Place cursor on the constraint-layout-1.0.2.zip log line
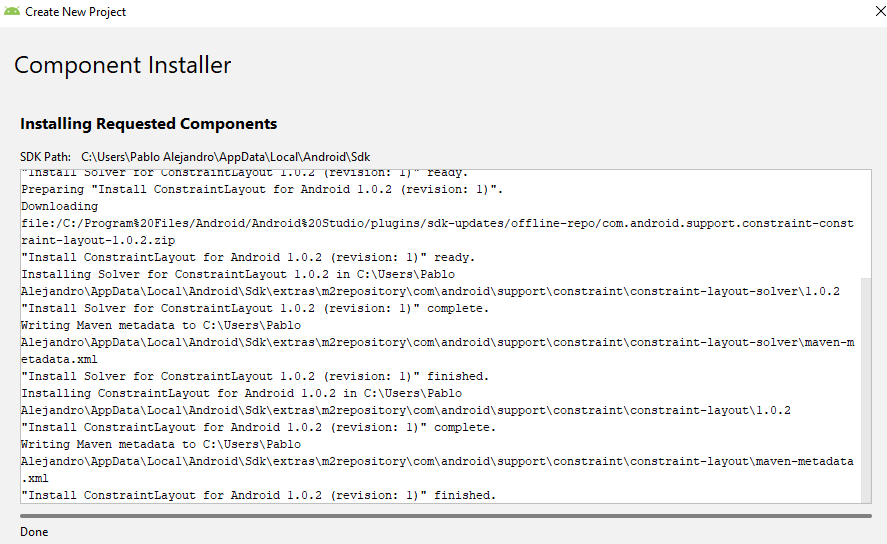Image resolution: width=887 pixels, height=544 pixels. (x=98, y=240)
